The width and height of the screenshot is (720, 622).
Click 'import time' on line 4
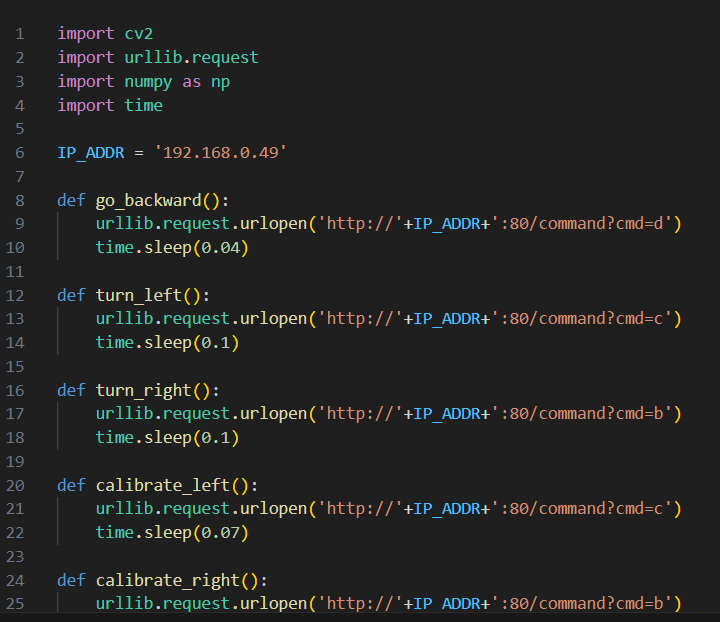pyautogui.click(x=110, y=105)
